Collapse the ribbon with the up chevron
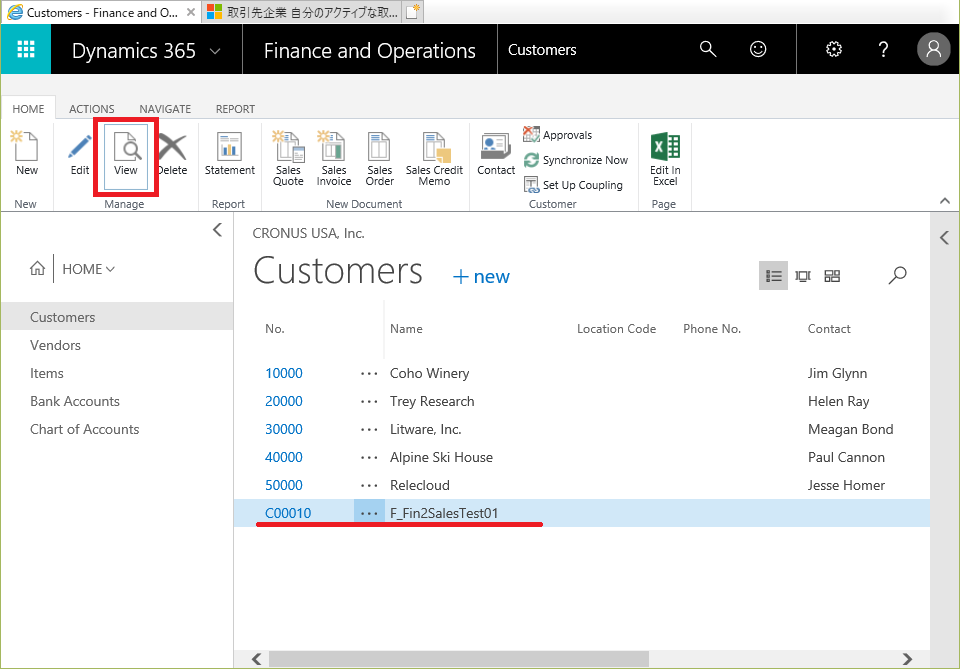 point(945,201)
